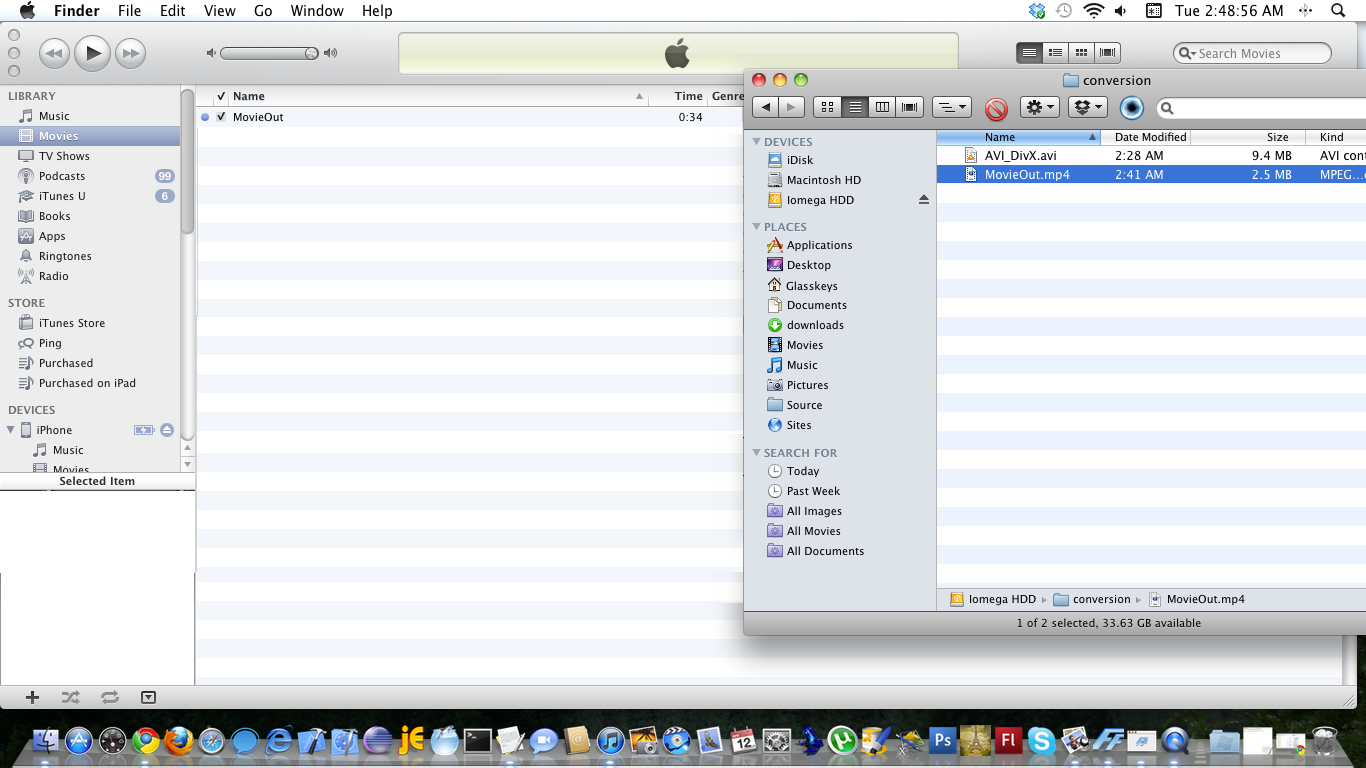Screen dimensions: 1366x768
Task: Click the repeat icon at bottom
Action: click(109, 697)
